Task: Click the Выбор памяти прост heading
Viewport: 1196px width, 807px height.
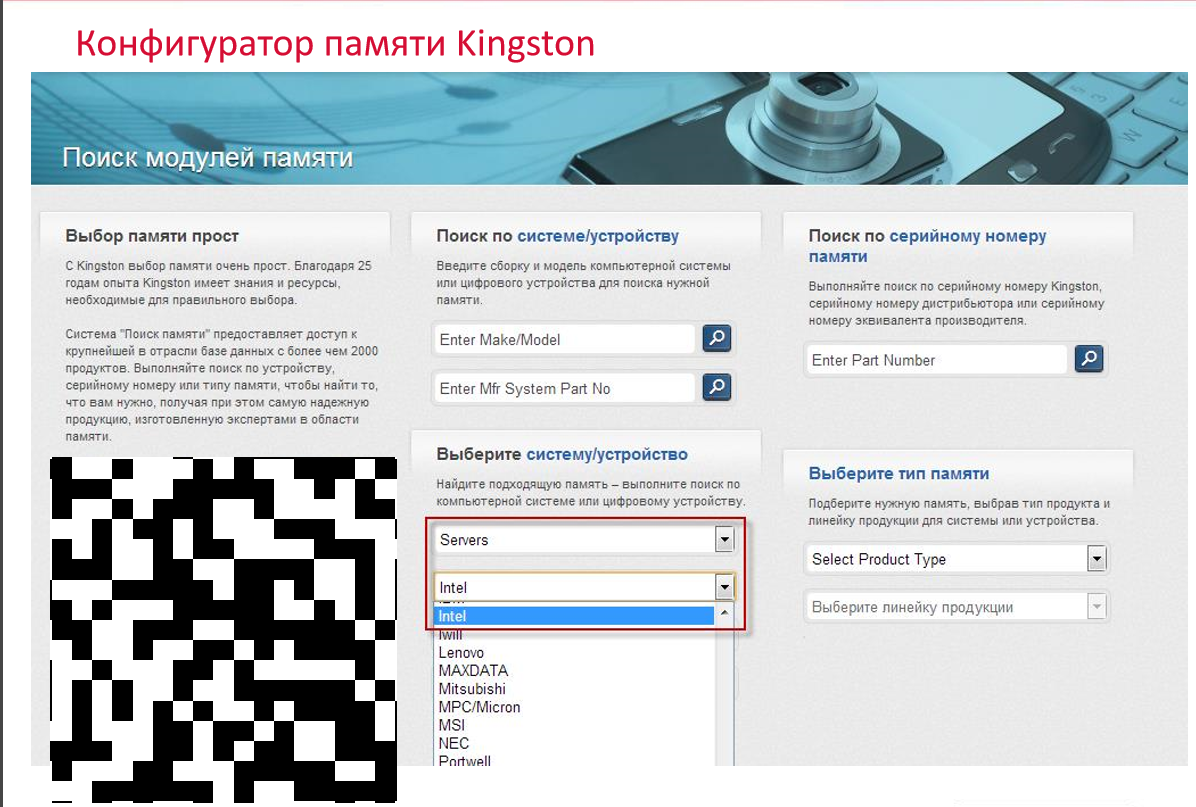Action: [x=152, y=236]
